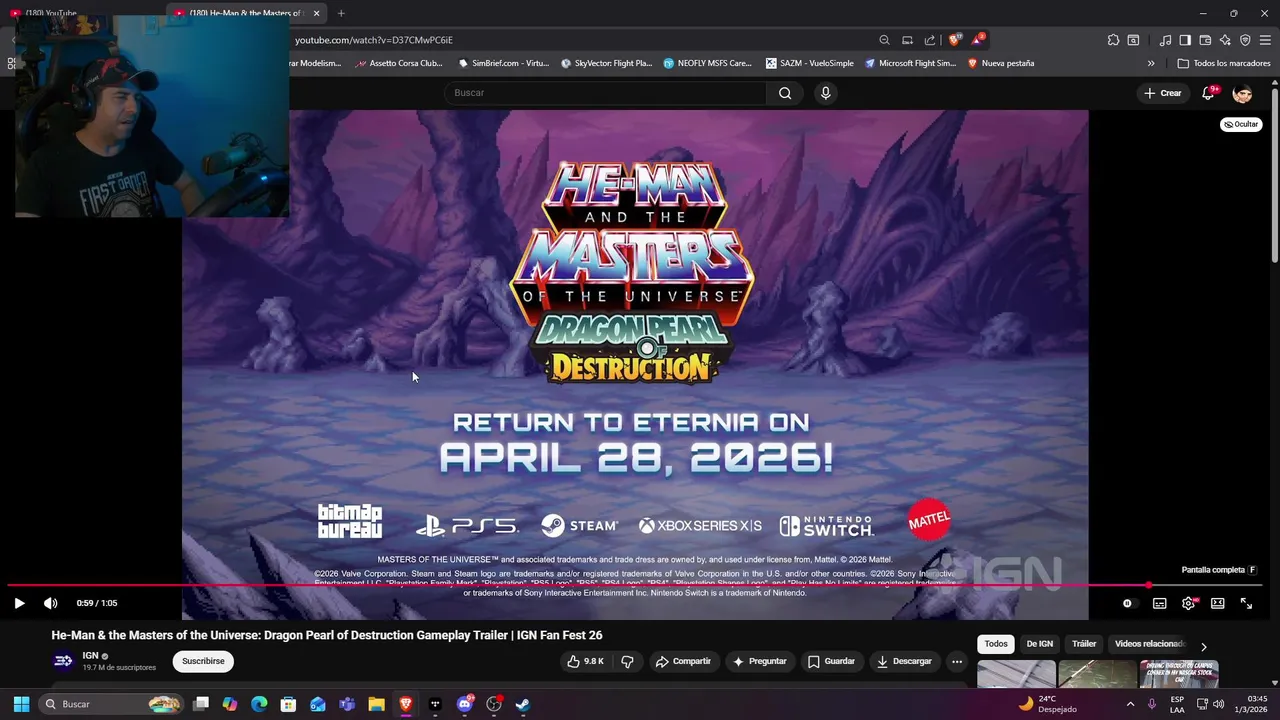Open the NASCAR stock car video thumbnail
This screenshot has height=720, width=1280.
point(1179,675)
